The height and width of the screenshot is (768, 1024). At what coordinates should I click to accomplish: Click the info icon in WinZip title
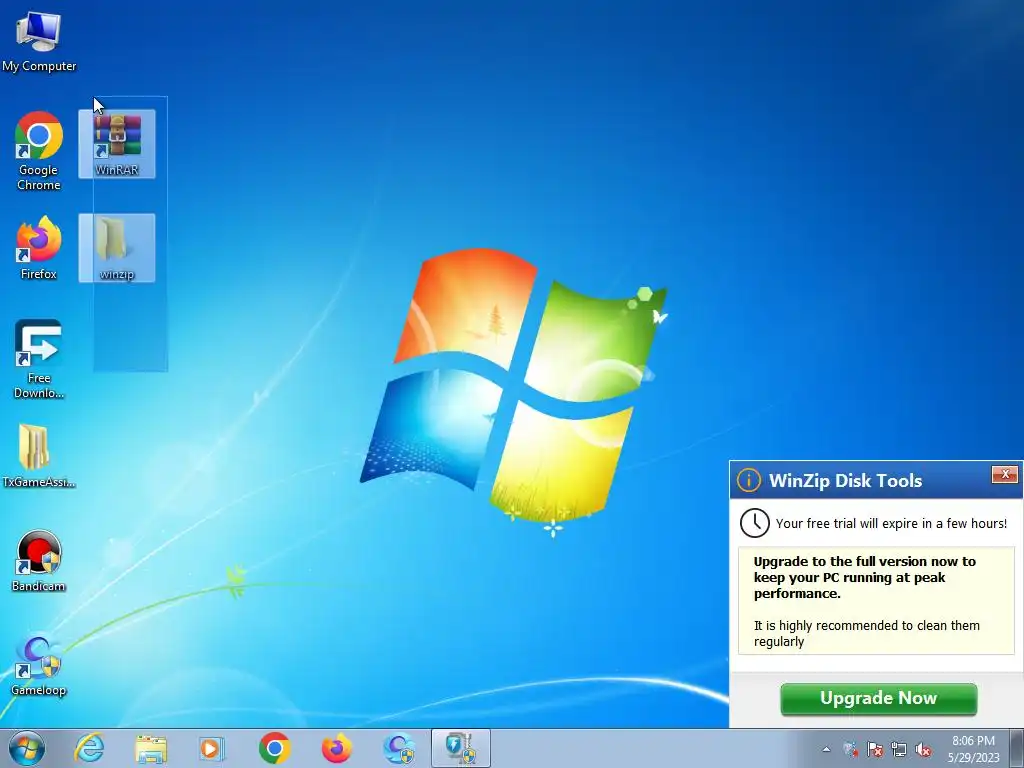(x=748, y=480)
